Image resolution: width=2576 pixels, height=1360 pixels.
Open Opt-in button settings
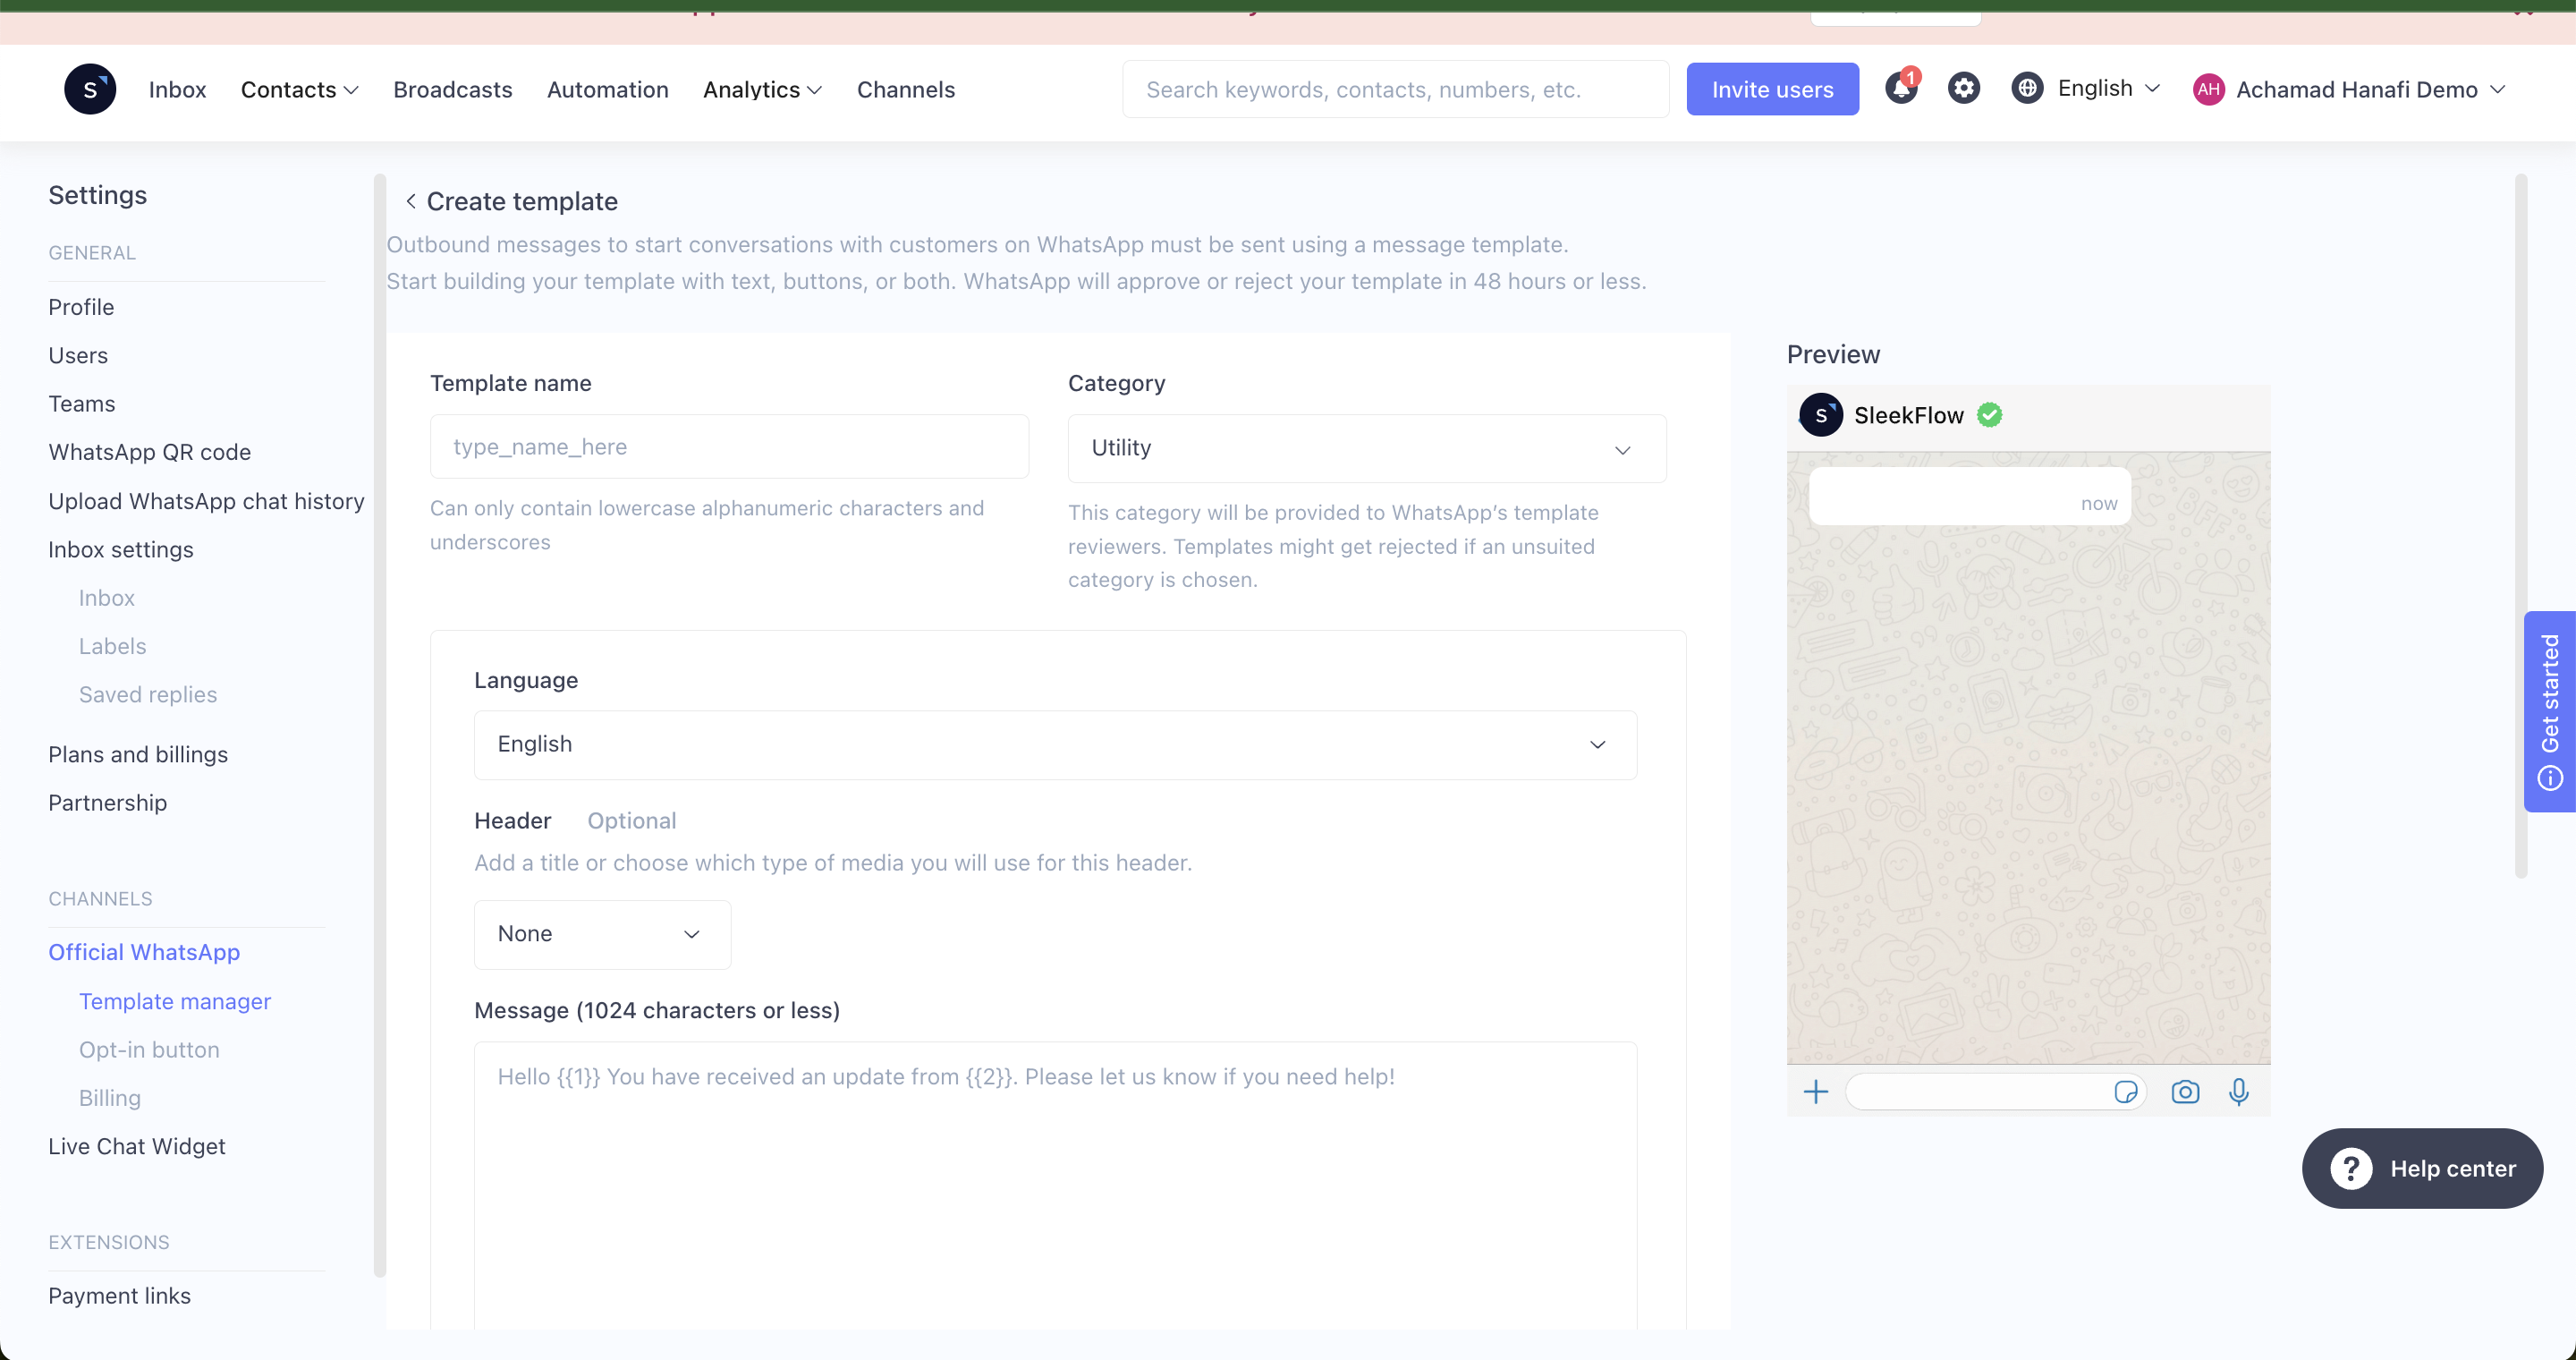tap(149, 1049)
